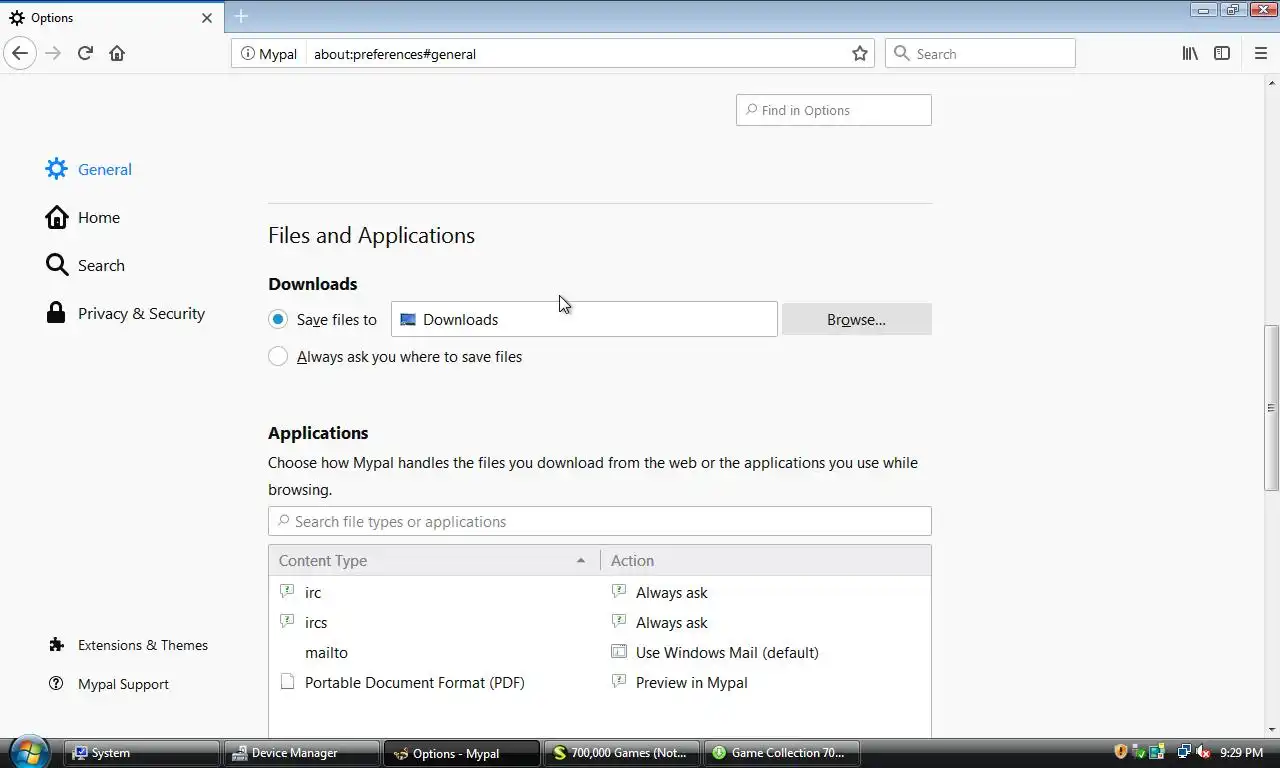Select the irc content type row

pos(600,592)
